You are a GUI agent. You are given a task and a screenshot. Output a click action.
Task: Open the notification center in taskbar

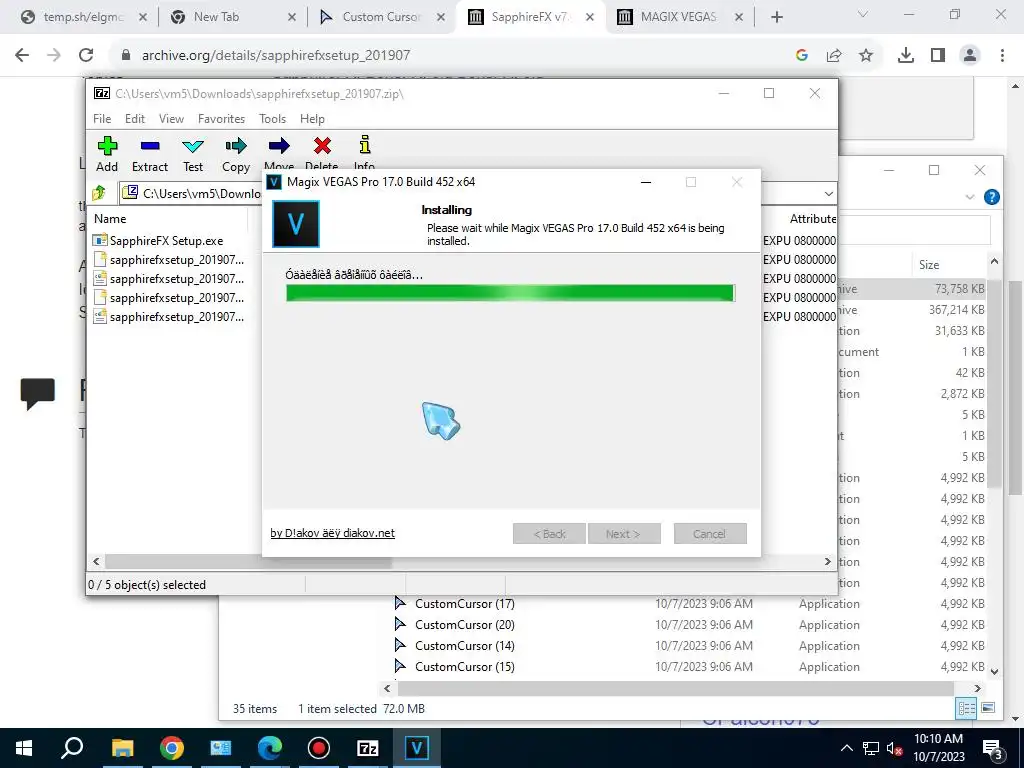point(993,748)
